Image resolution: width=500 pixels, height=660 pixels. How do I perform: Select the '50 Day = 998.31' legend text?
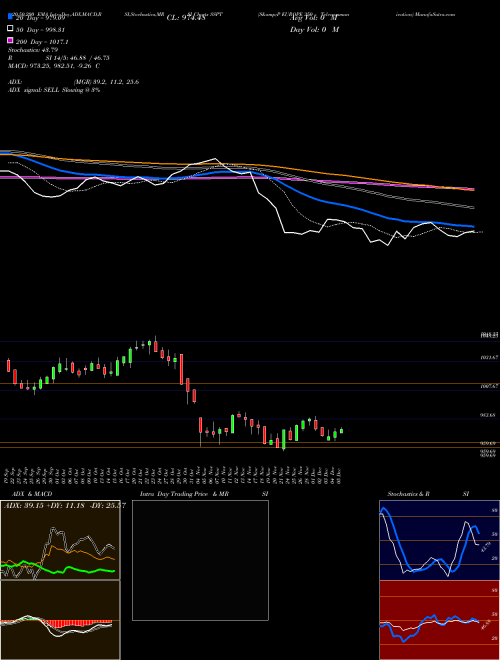coord(40,30)
